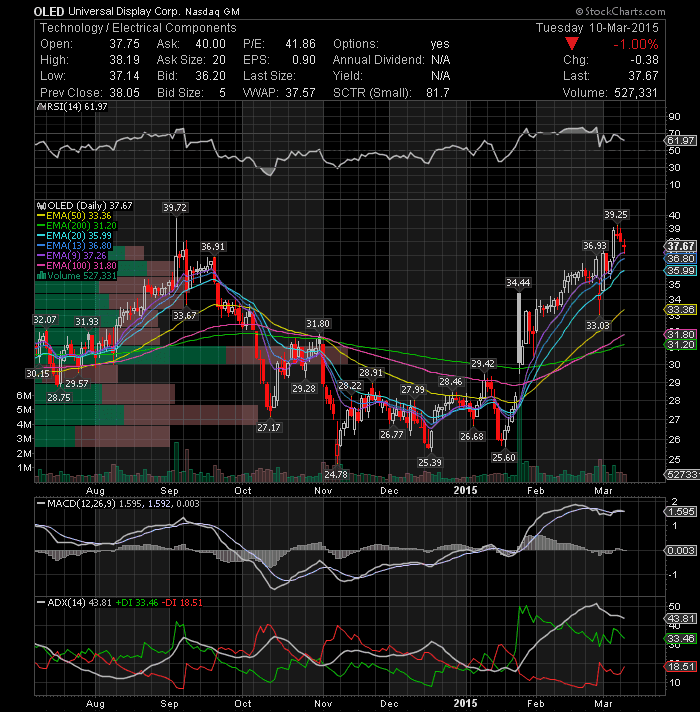
Task: Click the magenta EMA(100) legend color dash
Action: [40, 266]
